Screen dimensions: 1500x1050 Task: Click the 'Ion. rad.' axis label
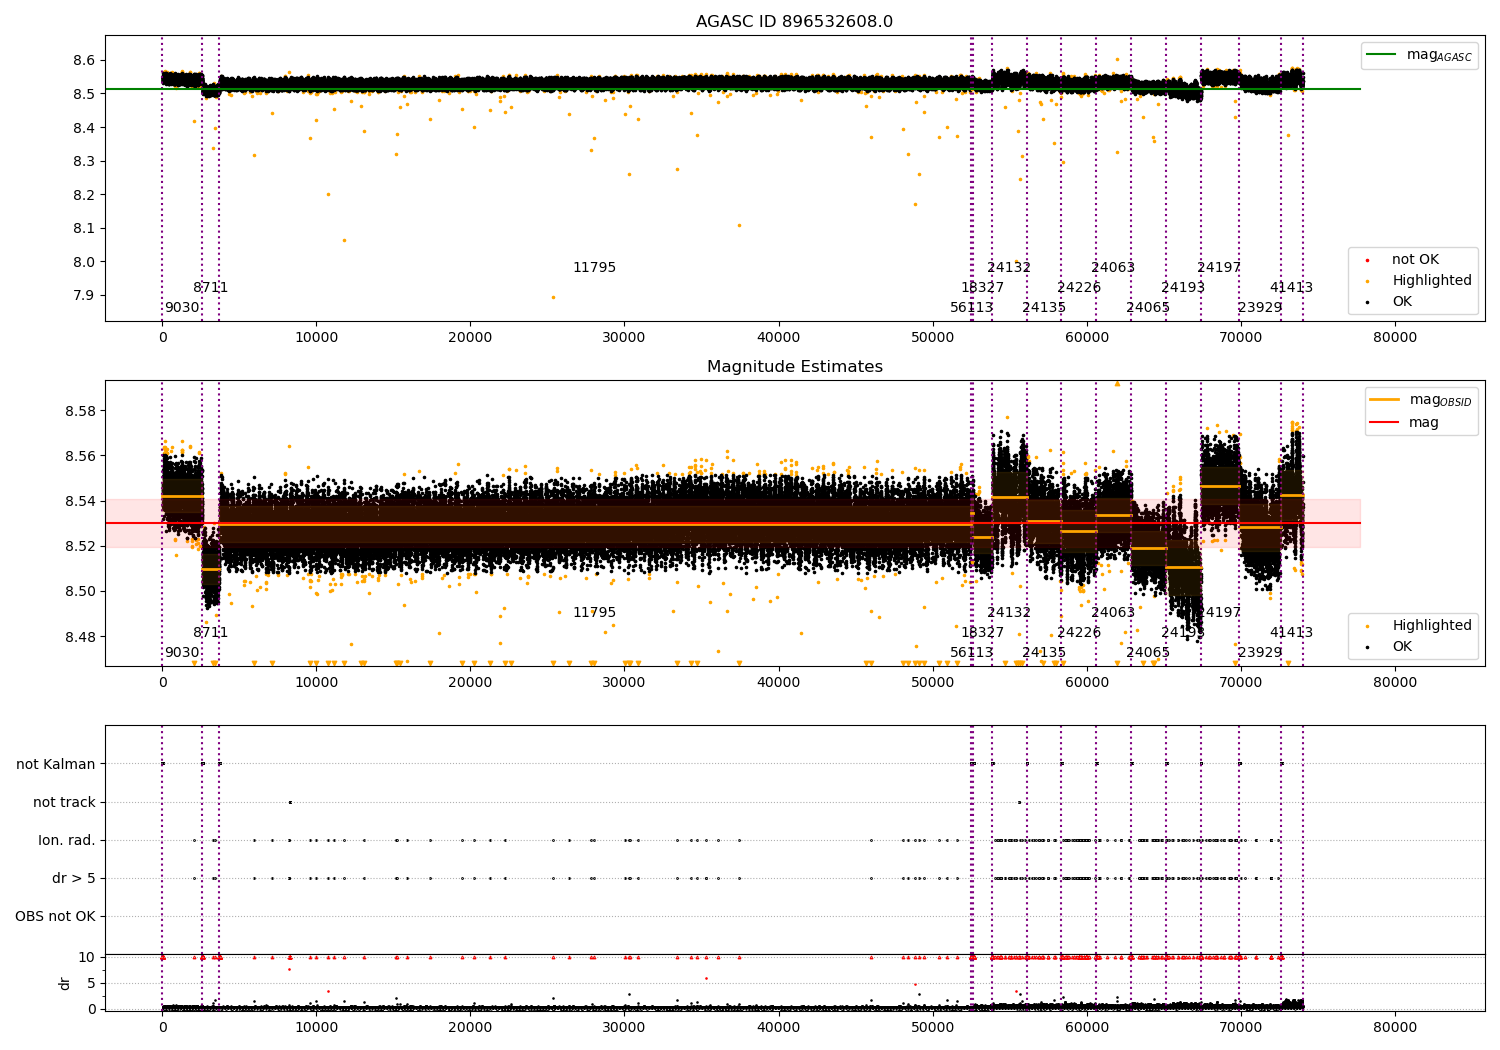coord(67,841)
